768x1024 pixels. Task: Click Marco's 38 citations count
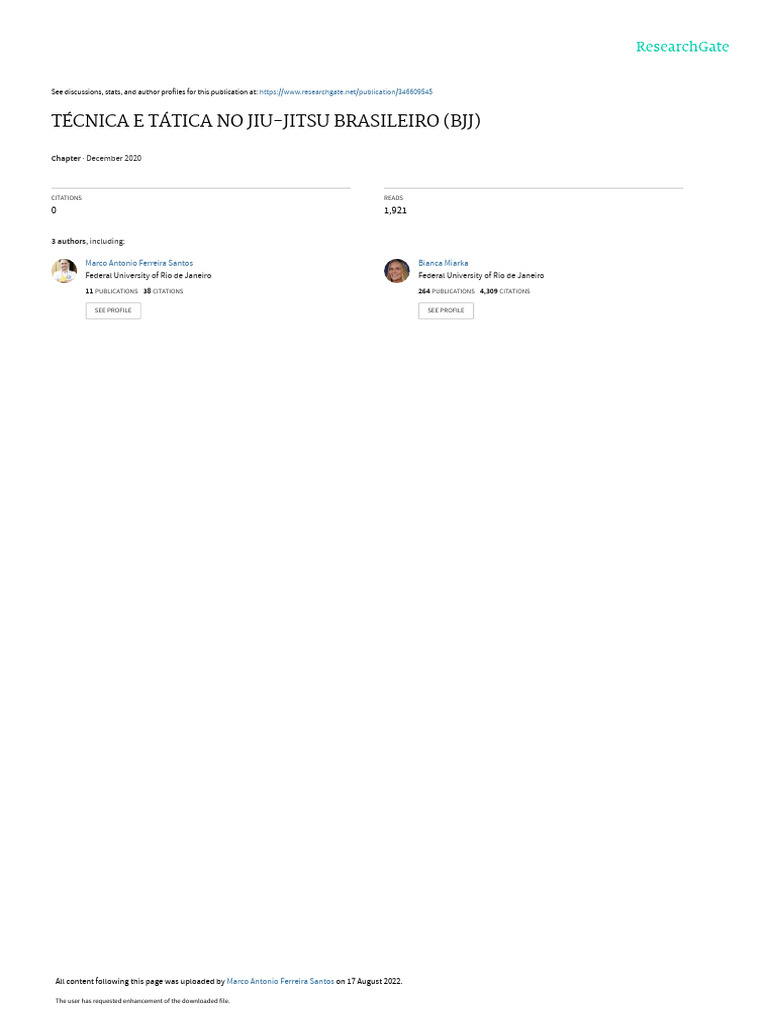[x=163, y=291]
